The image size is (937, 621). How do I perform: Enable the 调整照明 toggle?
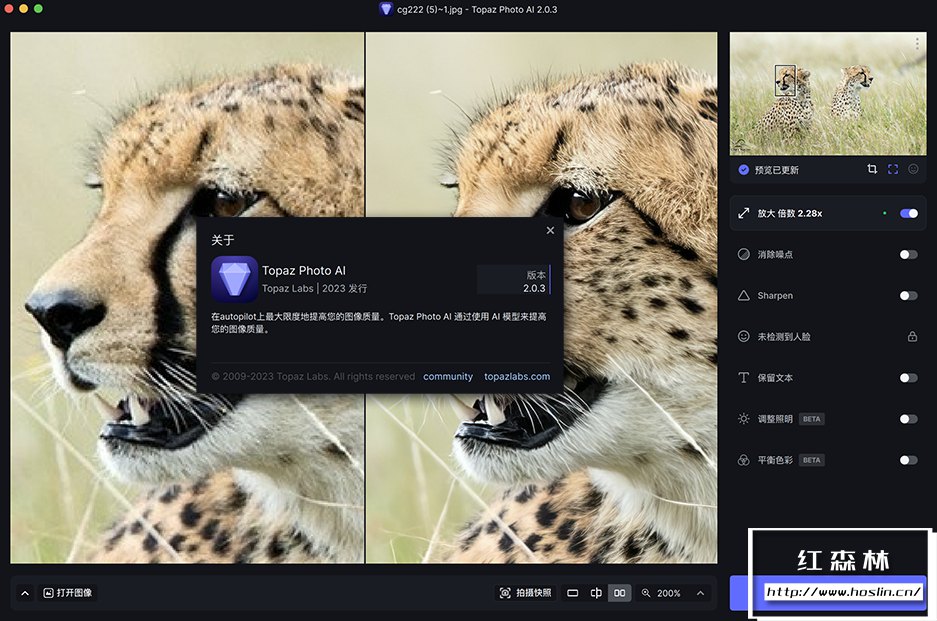click(x=908, y=419)
